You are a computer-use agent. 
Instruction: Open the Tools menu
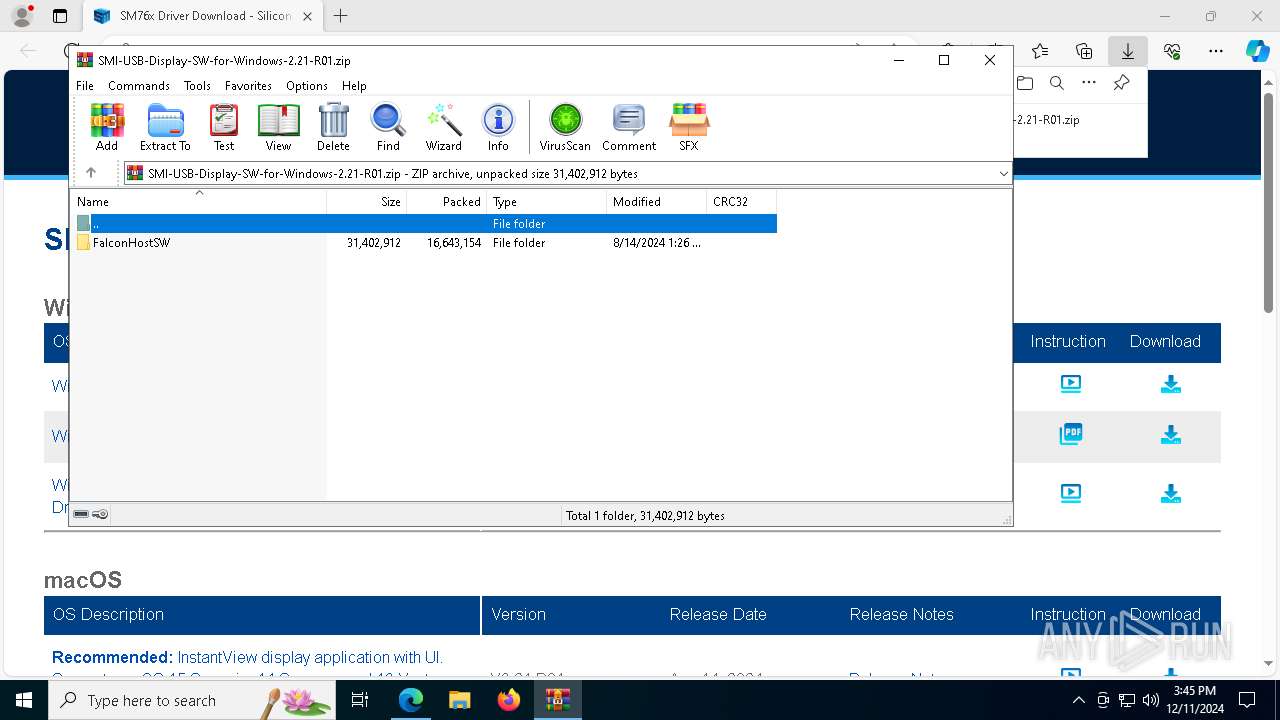(x=197, y=86)
